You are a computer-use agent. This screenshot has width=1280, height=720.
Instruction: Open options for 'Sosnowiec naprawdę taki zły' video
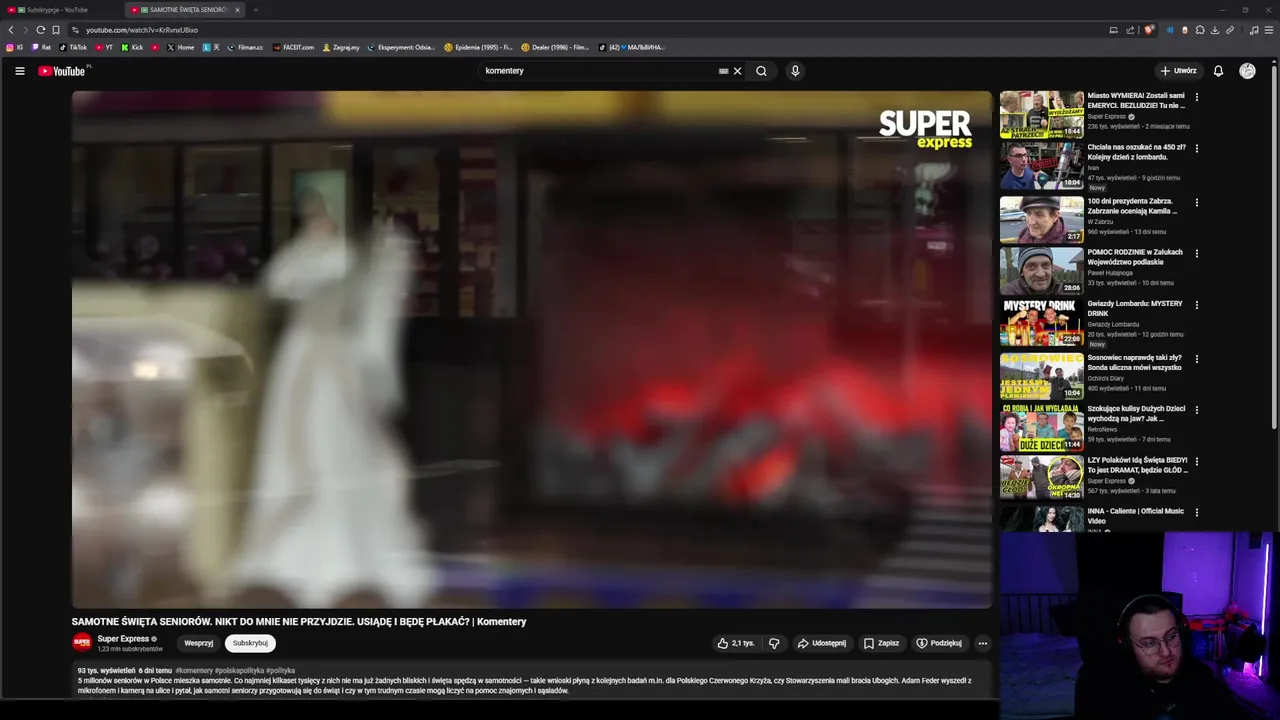coord(1196,359)
